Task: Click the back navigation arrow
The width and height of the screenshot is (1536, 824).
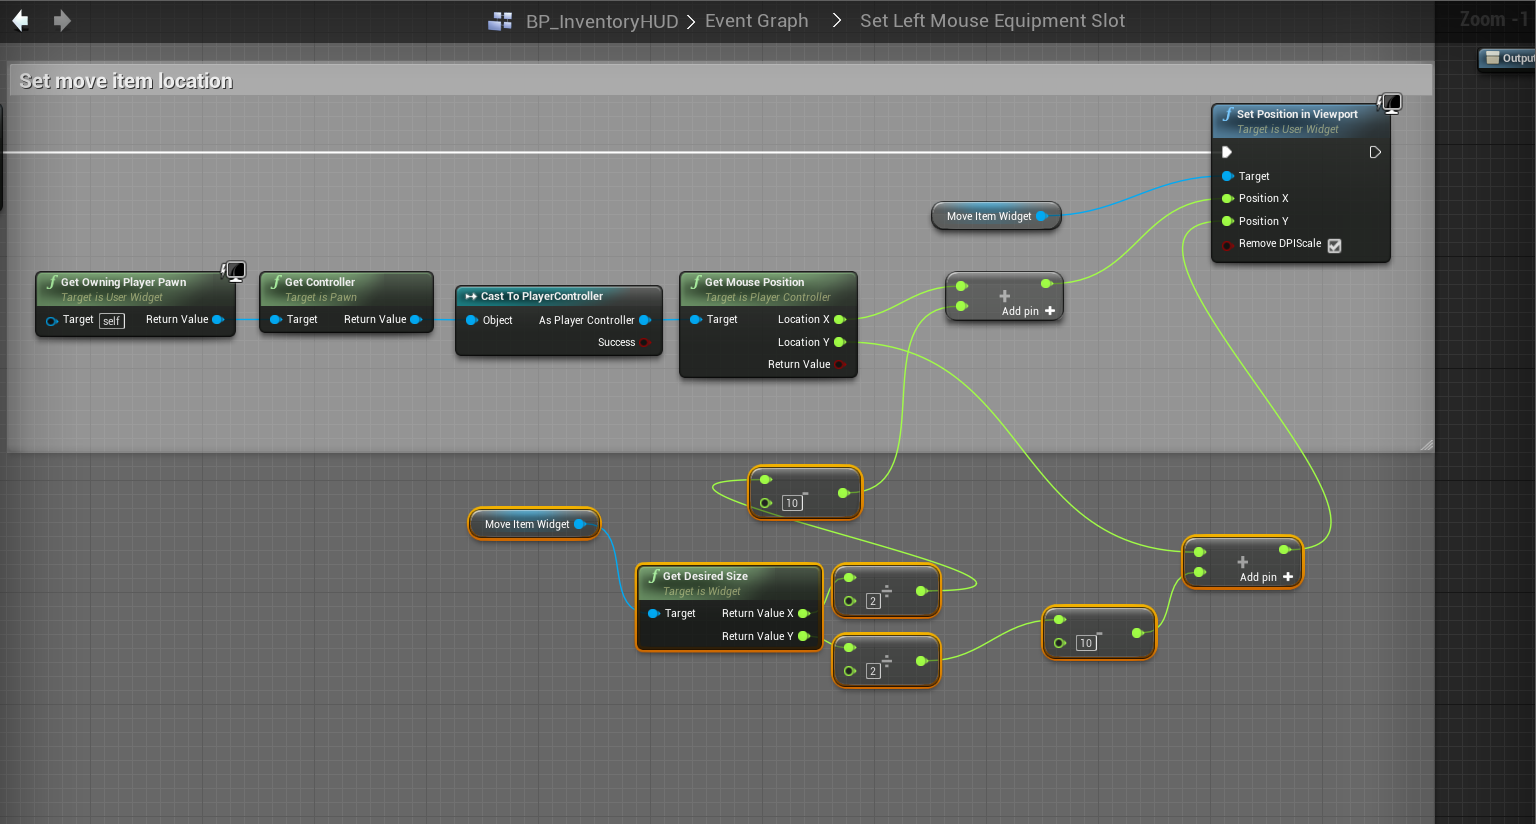Action: point(20,21)
